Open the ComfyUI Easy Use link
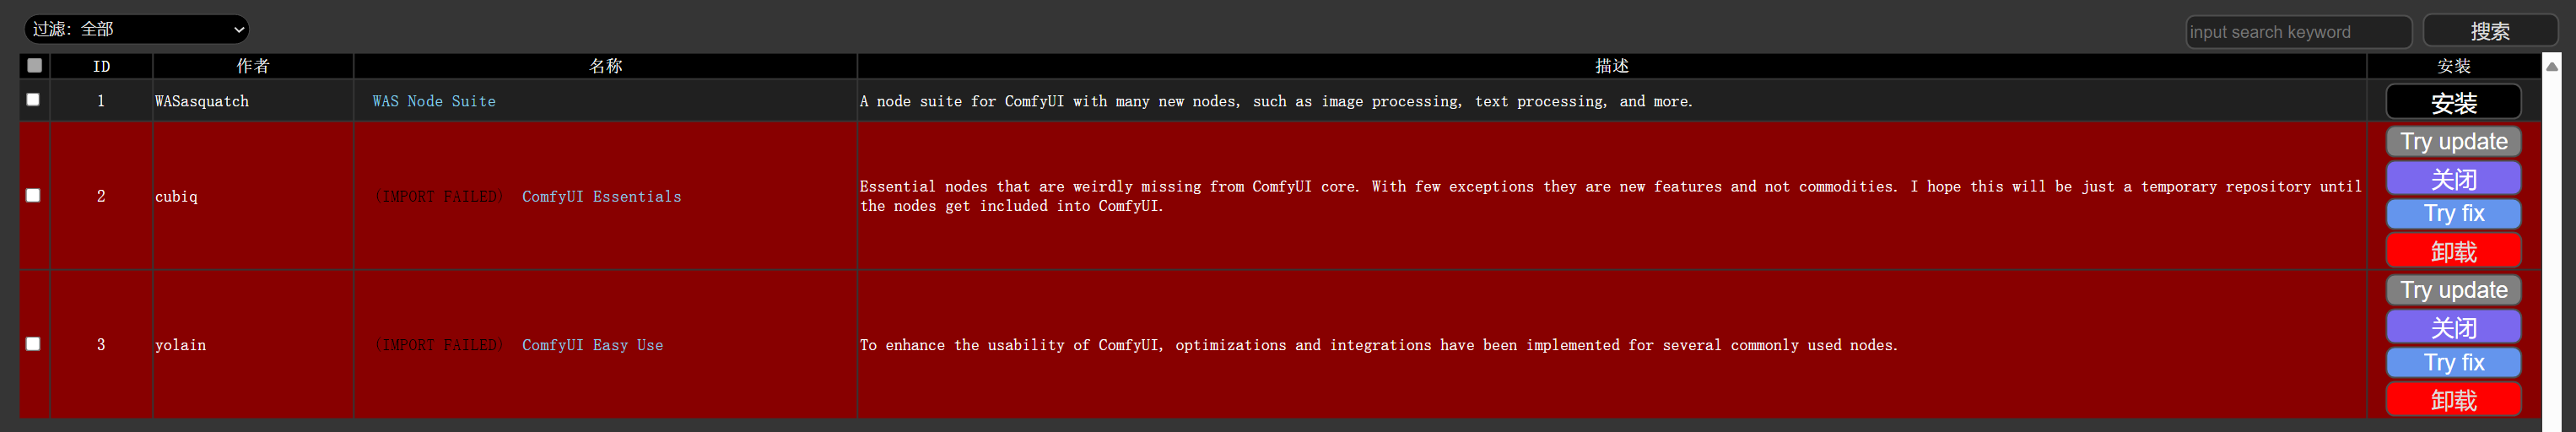This screenshot has height=432, width=2576. (x=592, y=345)
